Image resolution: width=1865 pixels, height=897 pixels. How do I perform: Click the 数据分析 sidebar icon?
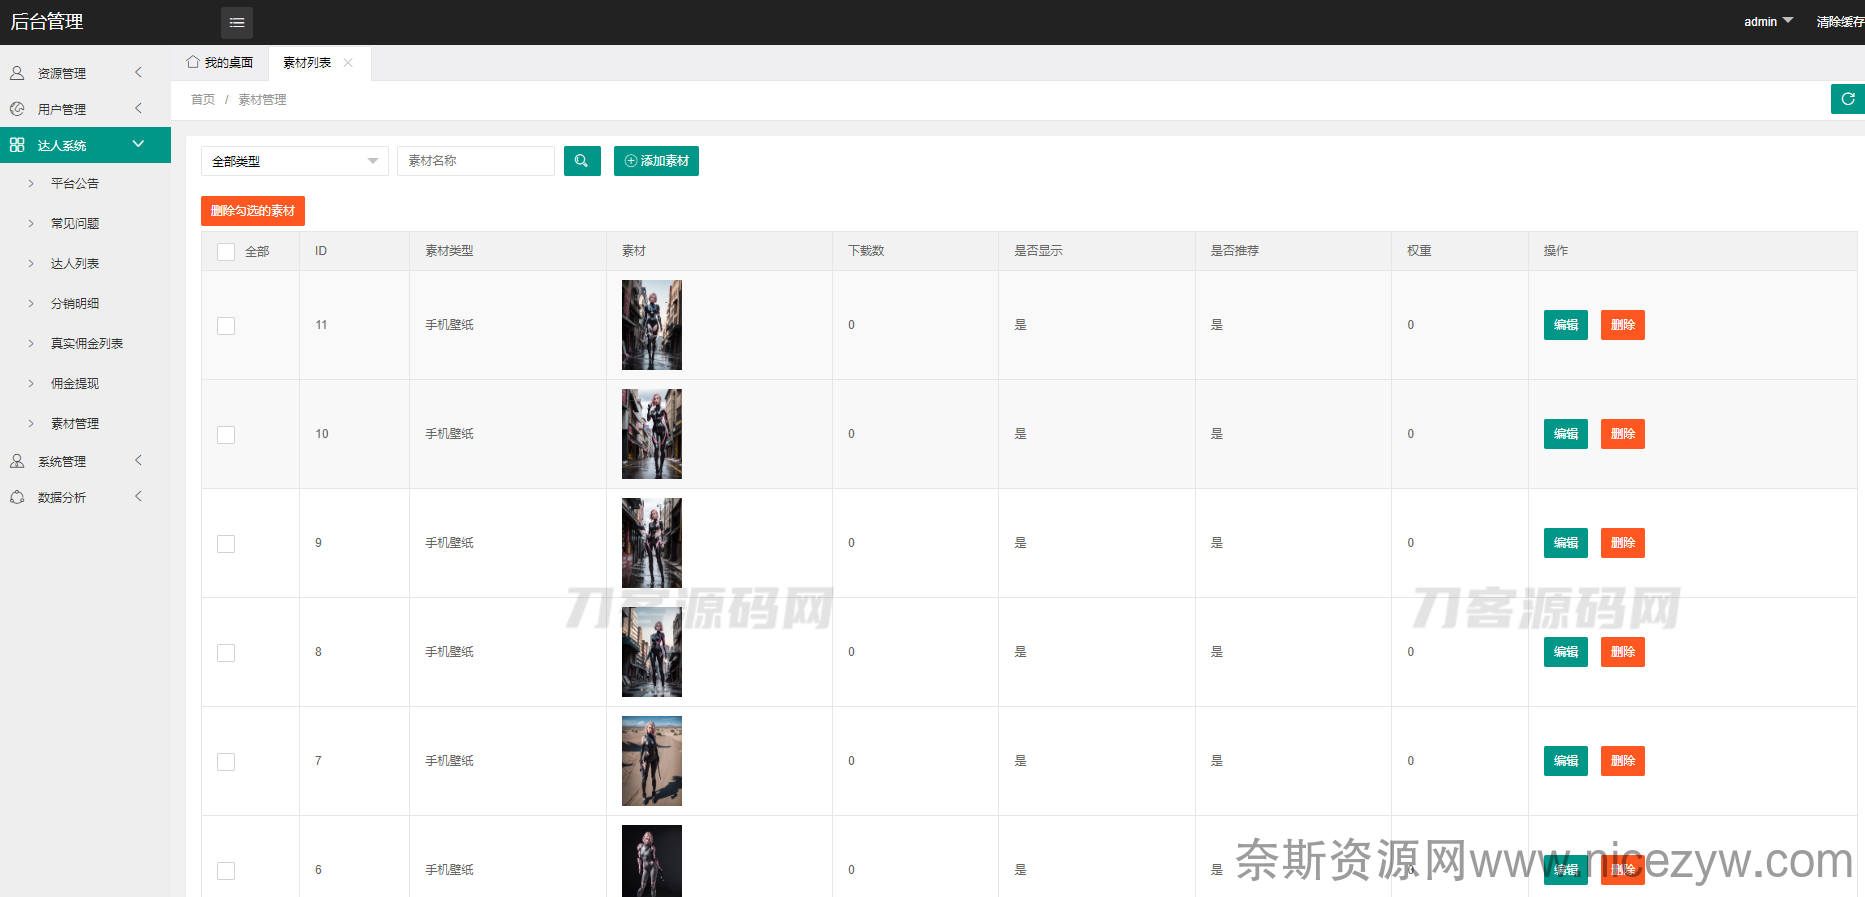[17, 497]
